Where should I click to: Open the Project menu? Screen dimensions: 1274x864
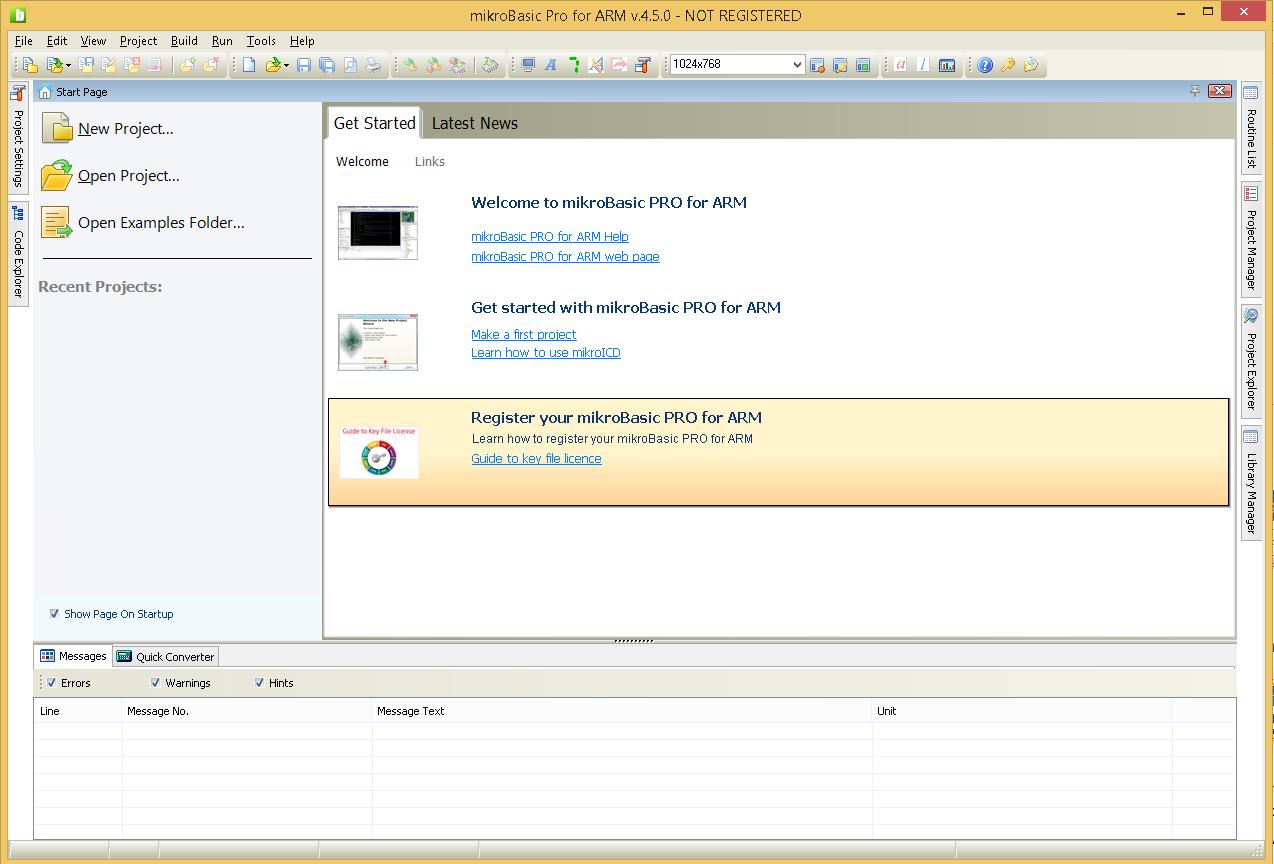[x=138, y=41]
